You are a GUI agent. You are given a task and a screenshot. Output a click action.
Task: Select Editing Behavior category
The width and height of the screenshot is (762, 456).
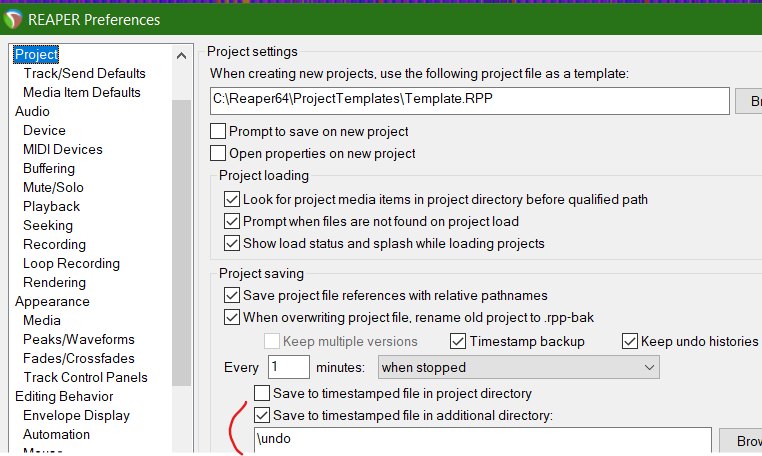click(64, 396)
